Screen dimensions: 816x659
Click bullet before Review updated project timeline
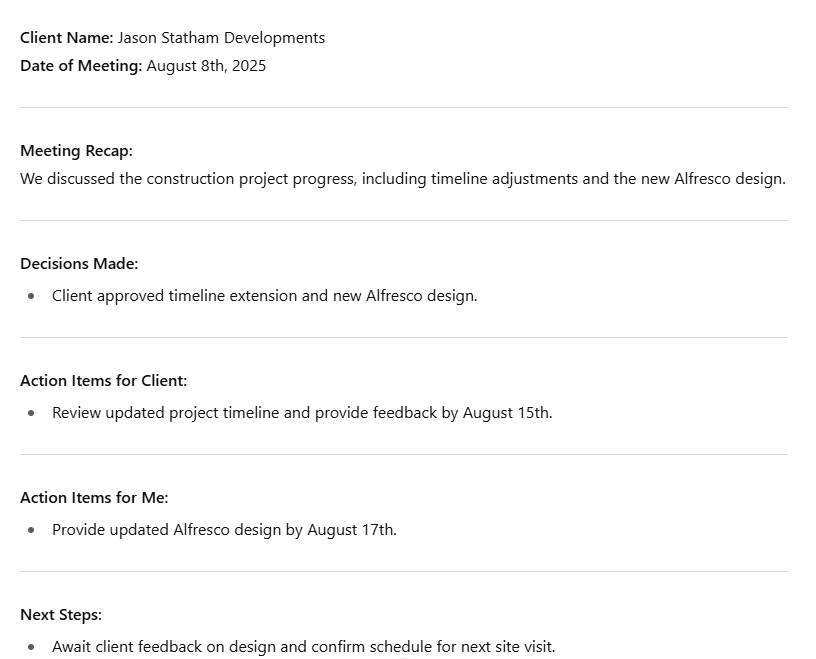pyautogui.click(x=32, y=413)
